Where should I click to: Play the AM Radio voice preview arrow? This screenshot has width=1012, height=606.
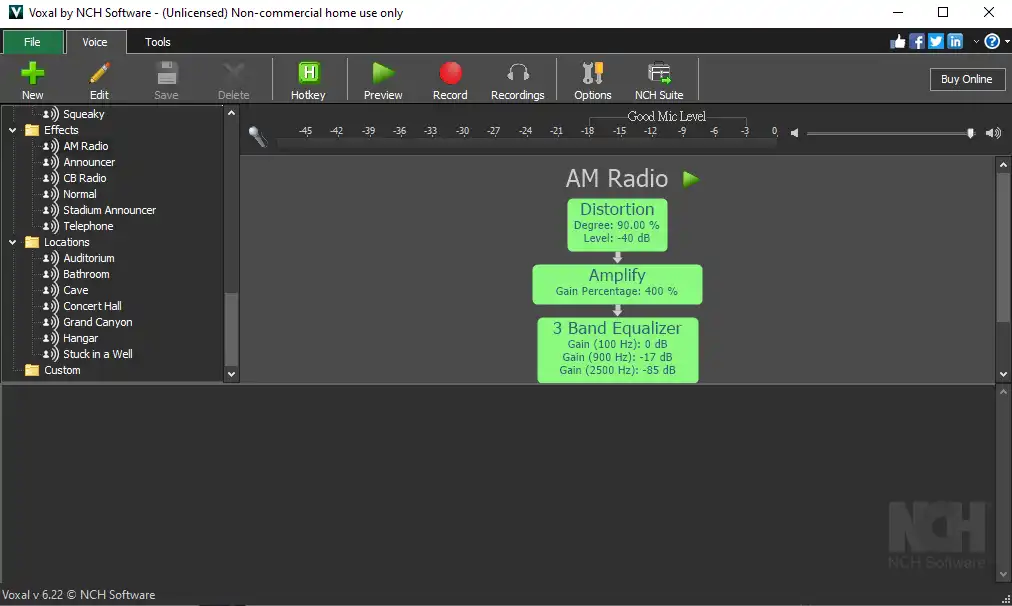click(x=691, y=179)
